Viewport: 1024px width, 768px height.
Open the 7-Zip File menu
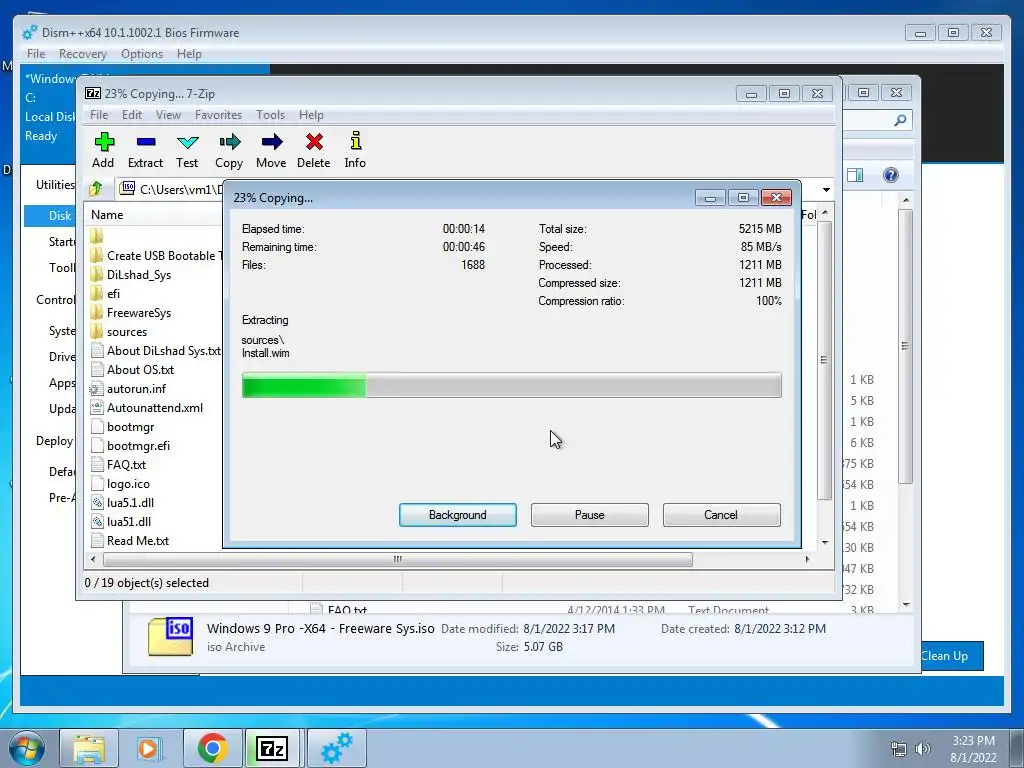99,115
